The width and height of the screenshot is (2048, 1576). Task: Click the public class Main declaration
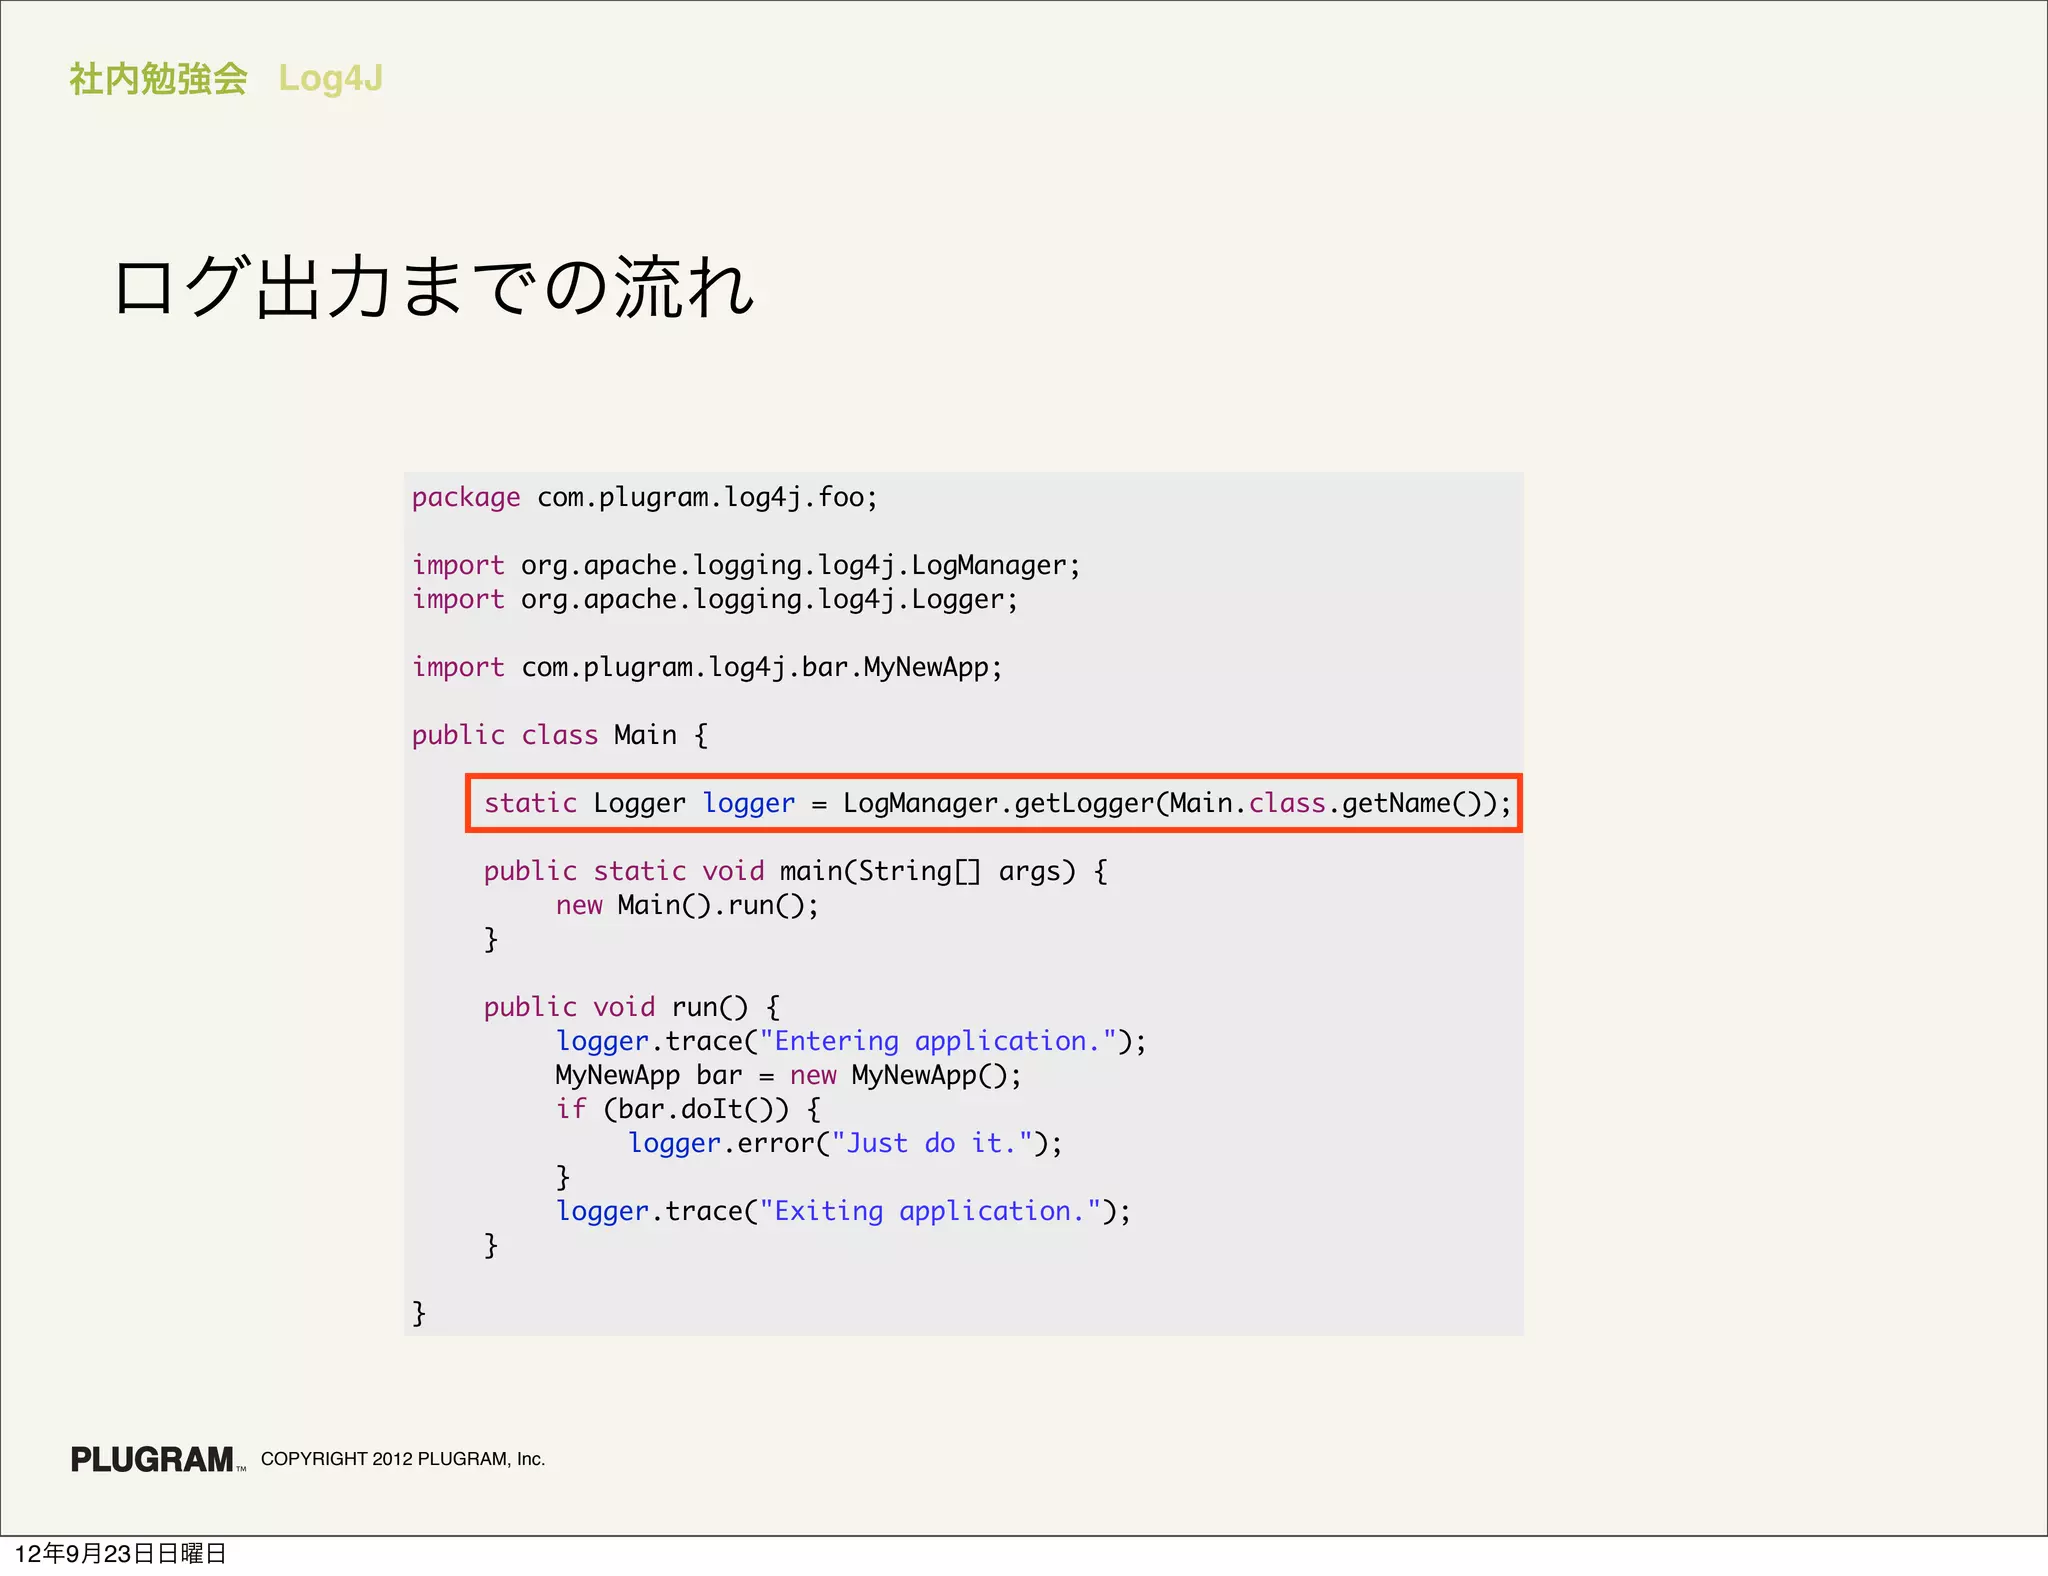point(560,735)
